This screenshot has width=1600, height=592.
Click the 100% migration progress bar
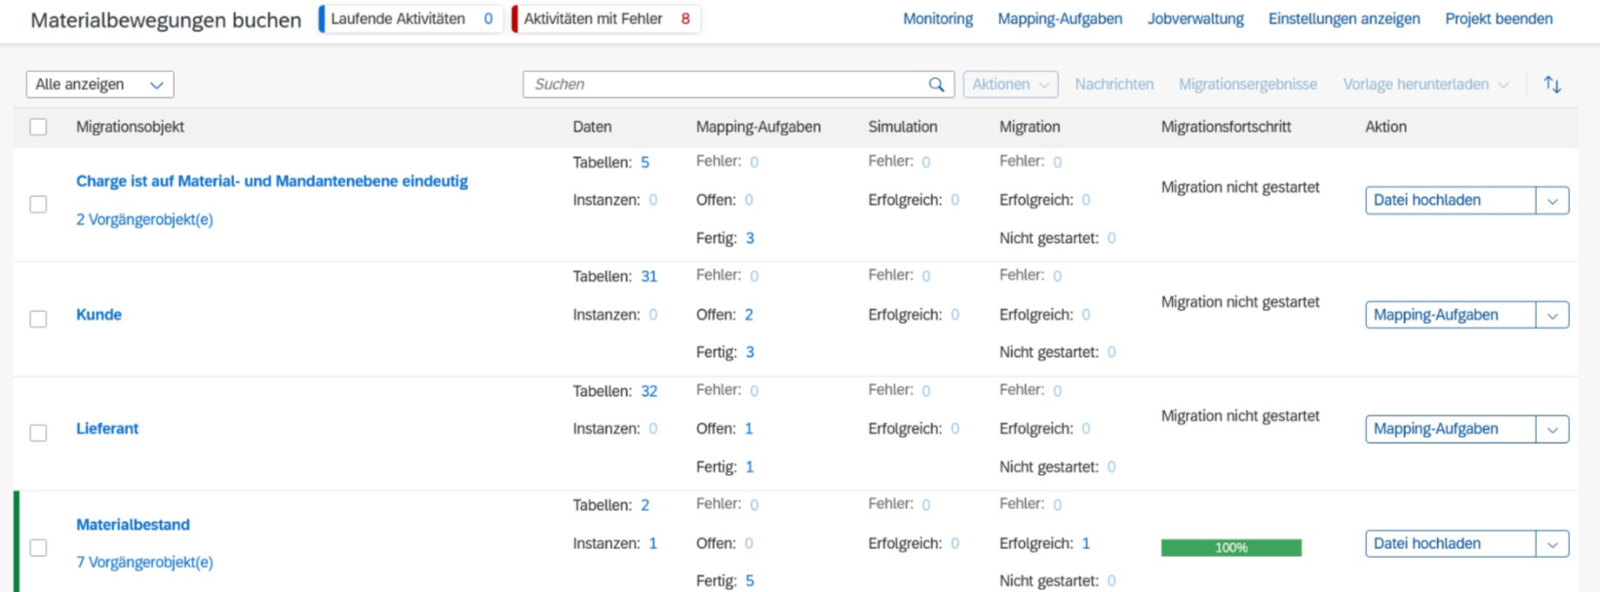[1231, 548]
